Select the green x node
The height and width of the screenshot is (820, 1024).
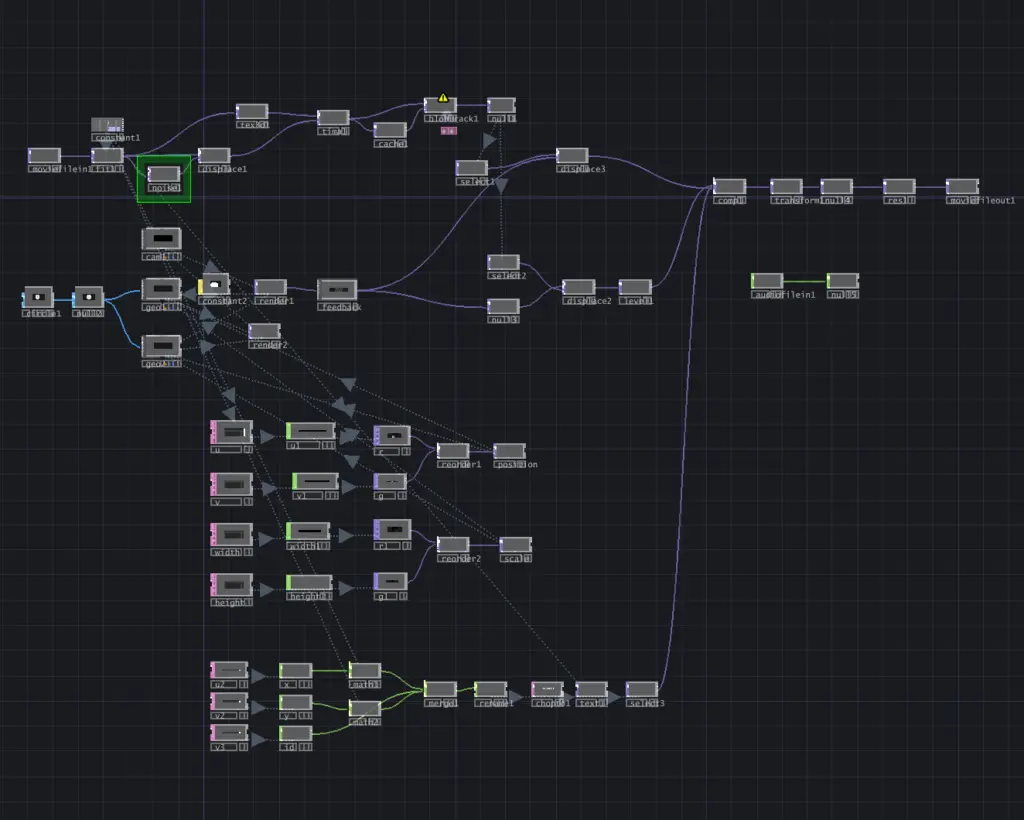(x=296, y=670)
